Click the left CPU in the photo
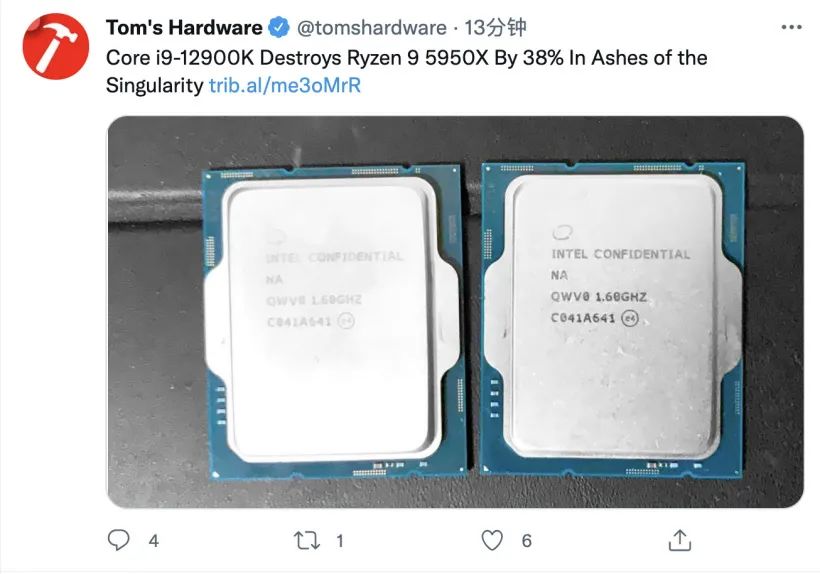 tap(334, 323)
